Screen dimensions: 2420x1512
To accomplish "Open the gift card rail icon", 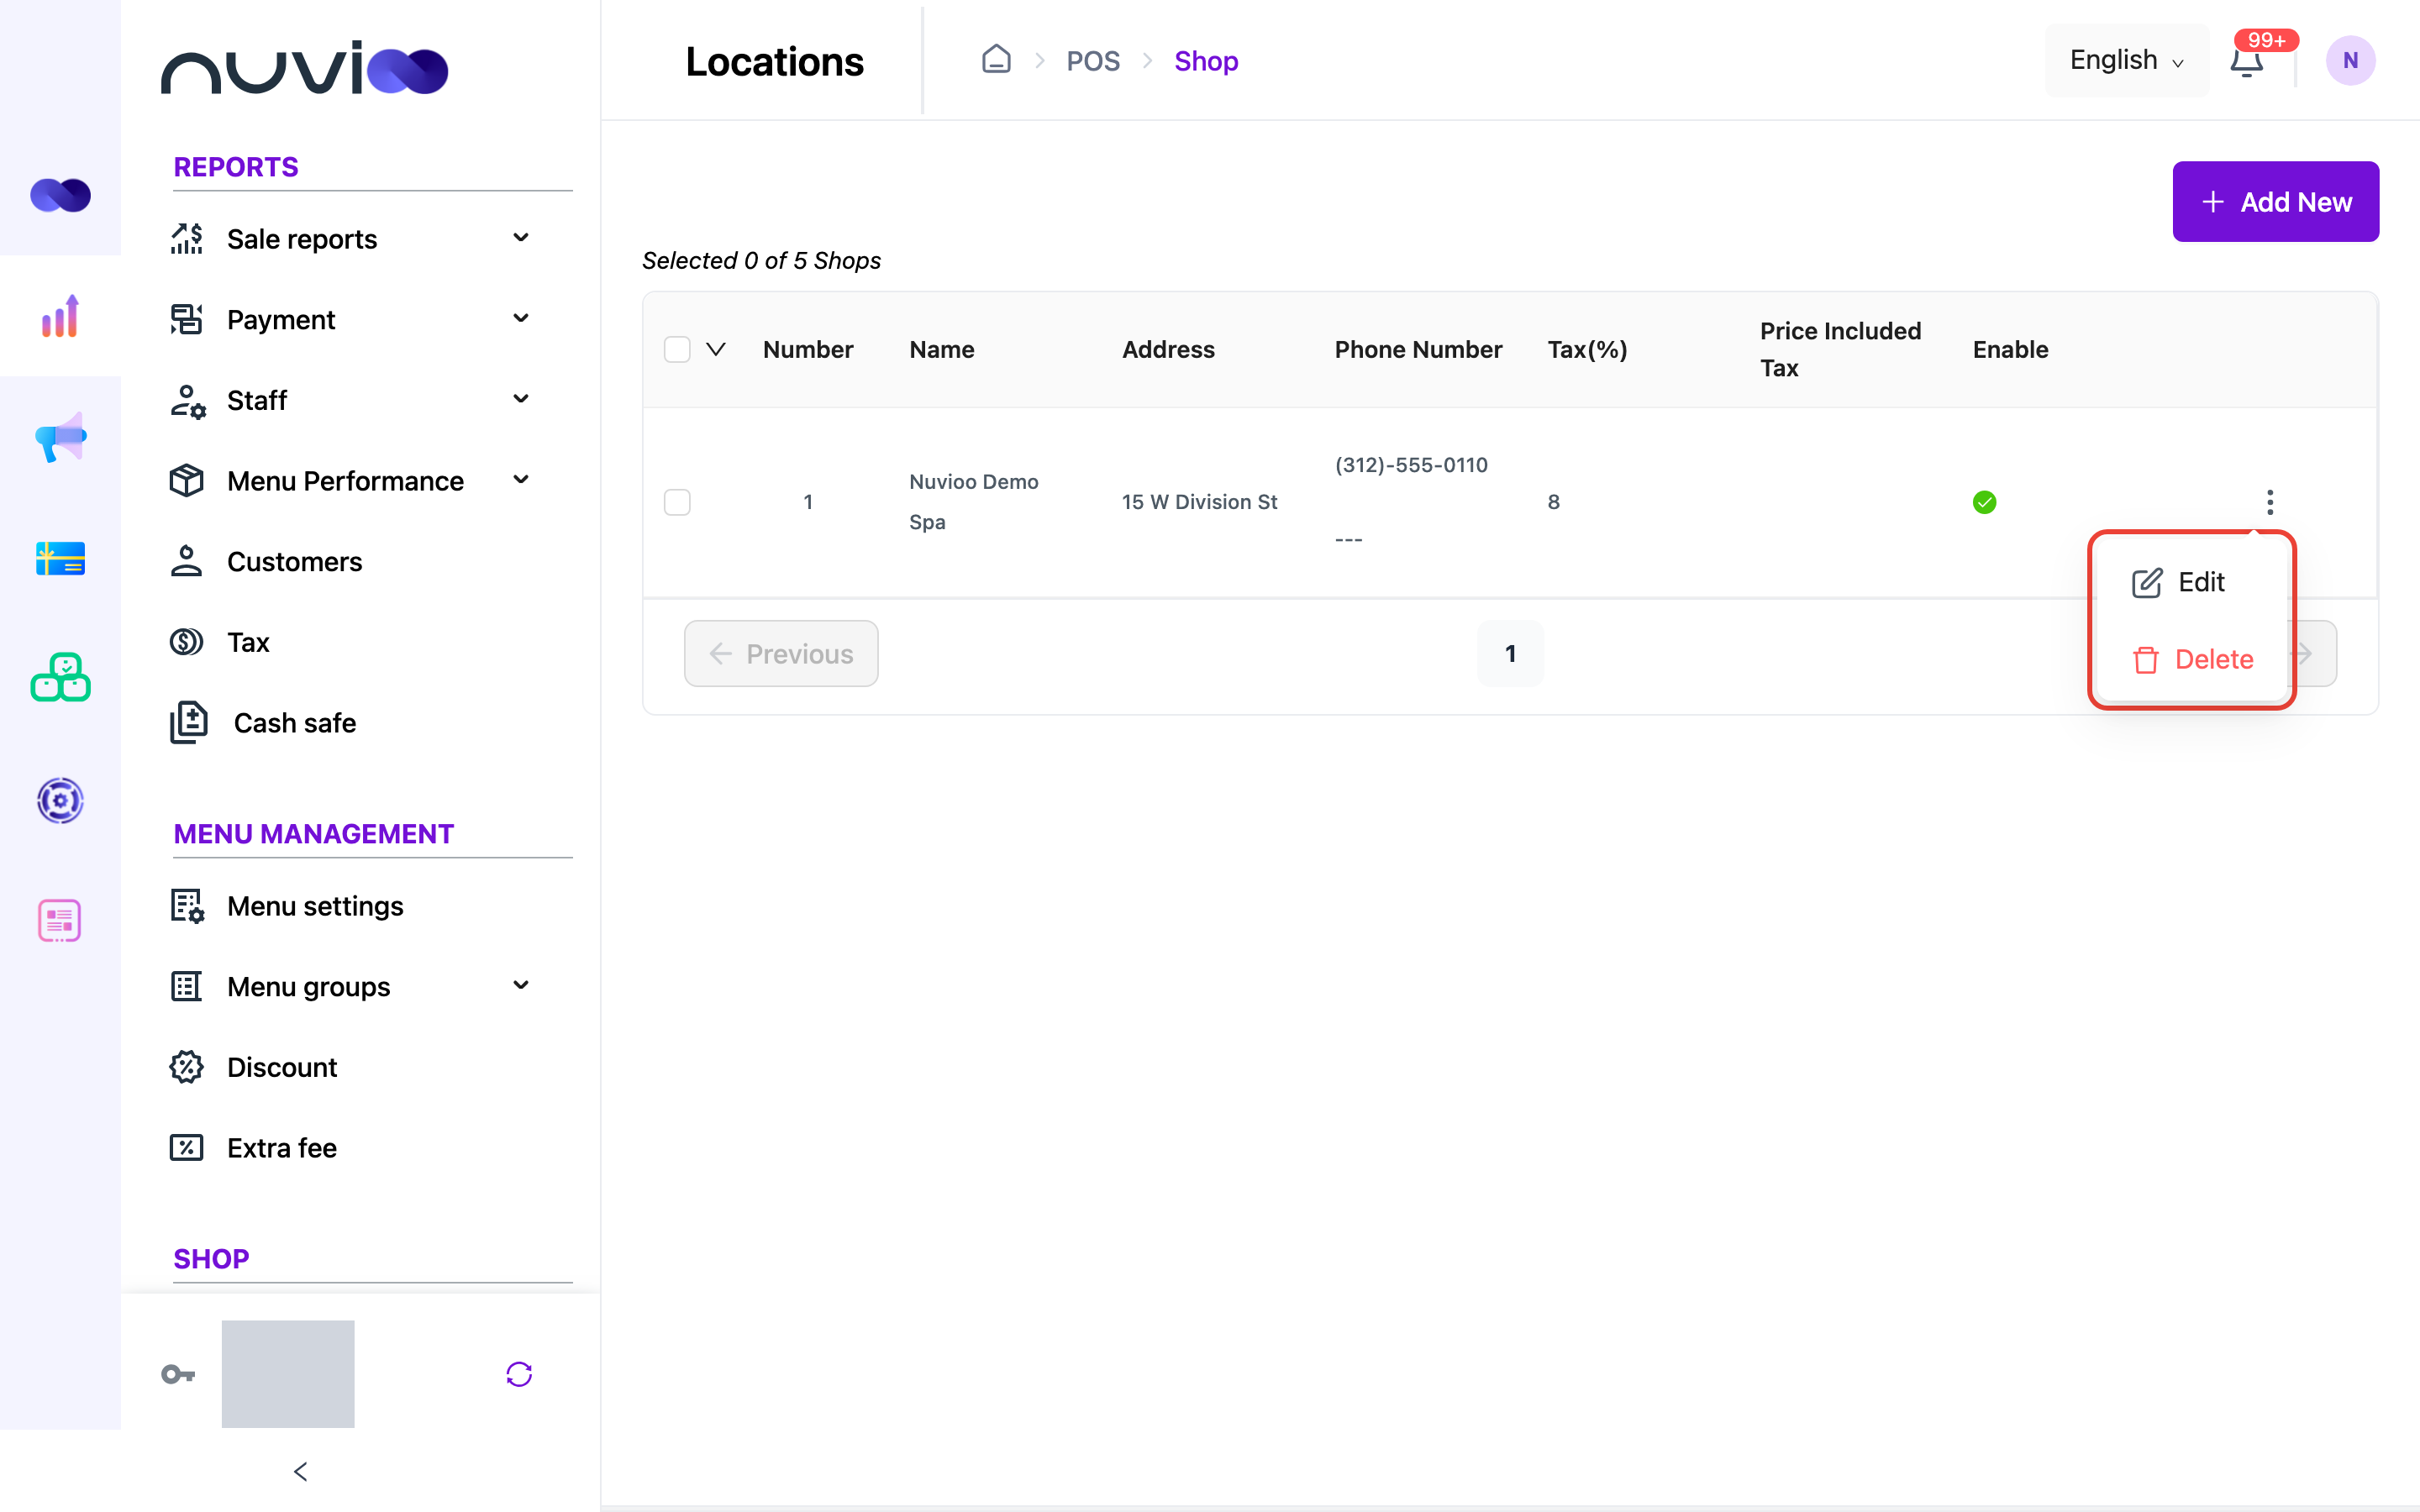I will tap(60, 558).
